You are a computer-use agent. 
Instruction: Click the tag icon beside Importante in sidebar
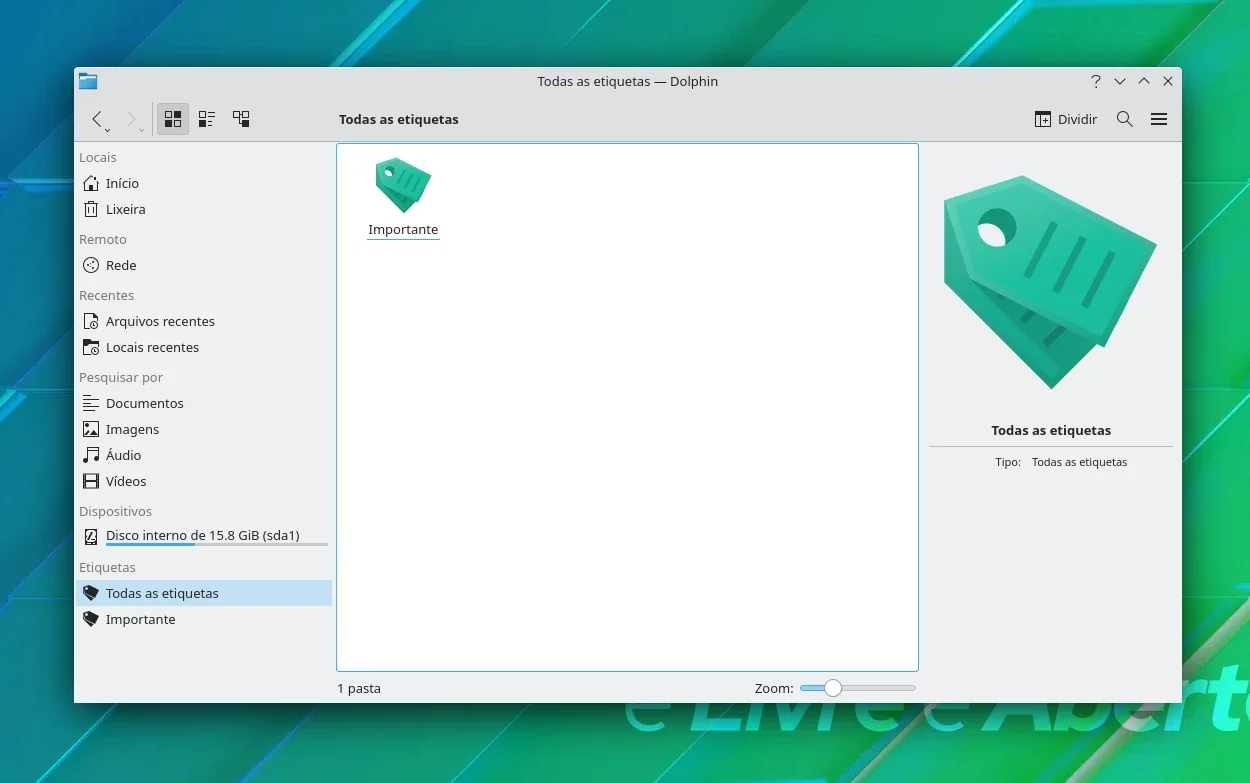pyautogui.click(x=91, y=619)
